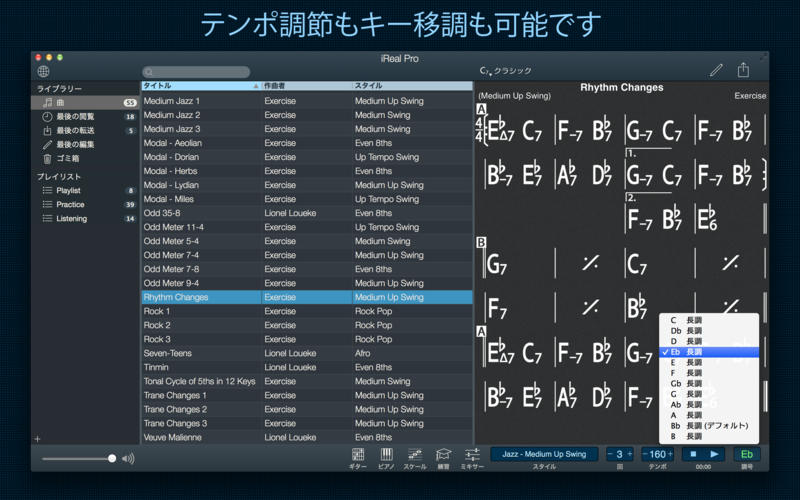Click section B rehearsal mark in chart
Image resolution: width=800 pixels, height=500 pixels.
481,243
